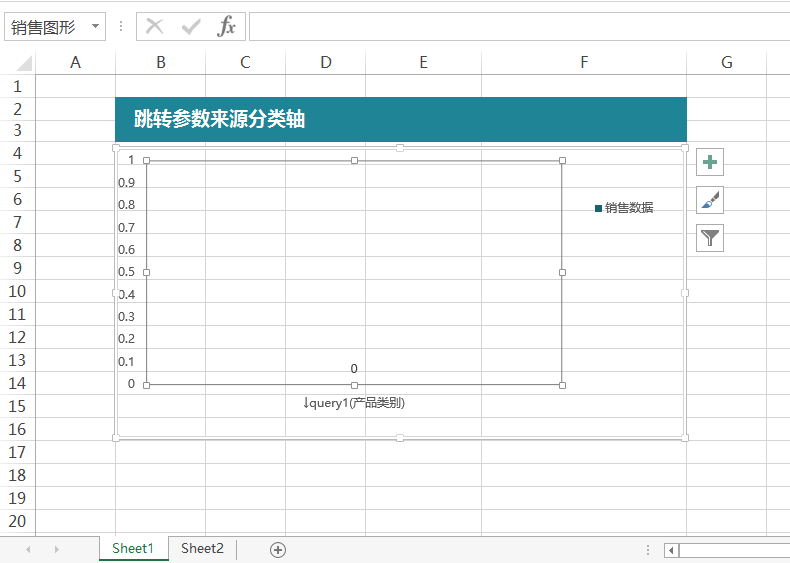Select row 20 header
Screen dimensions: 790x563
[x=18, y=521]
